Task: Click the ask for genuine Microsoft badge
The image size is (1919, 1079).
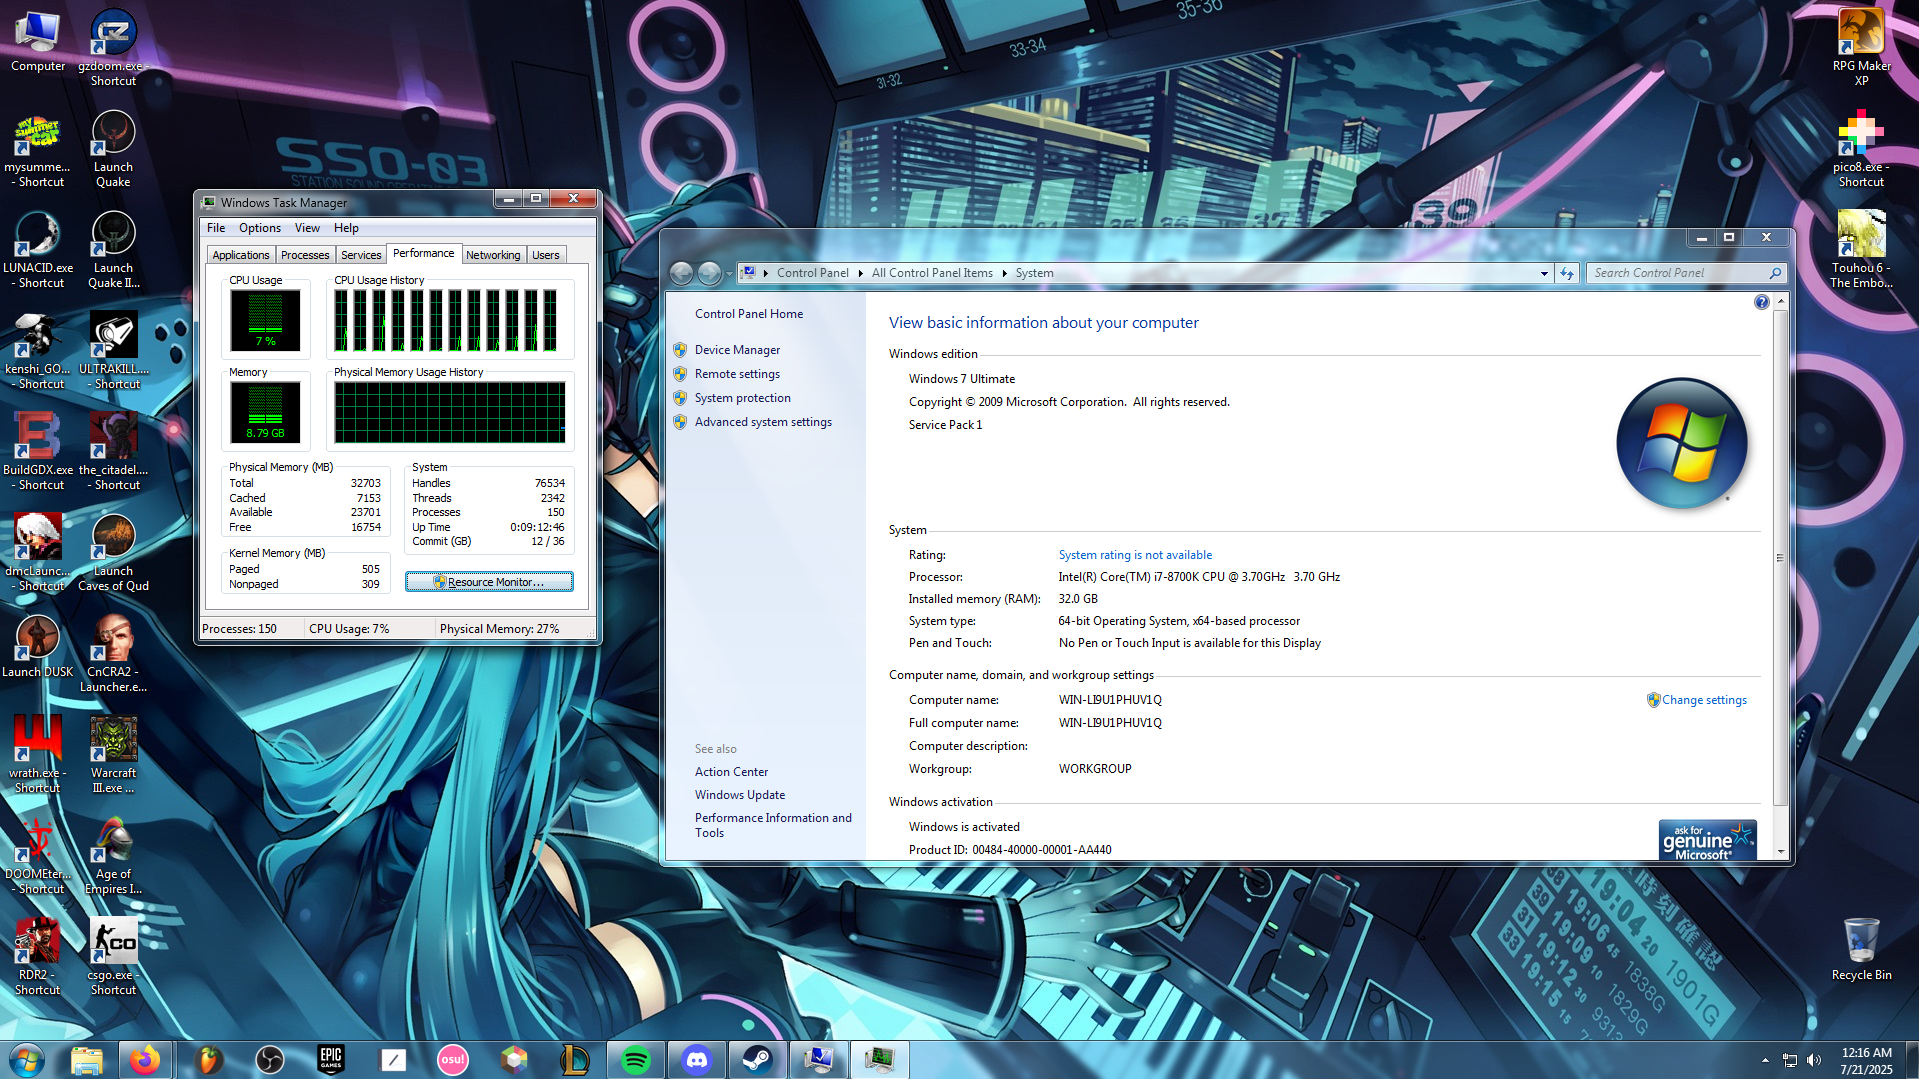Action: (1707, 840)
